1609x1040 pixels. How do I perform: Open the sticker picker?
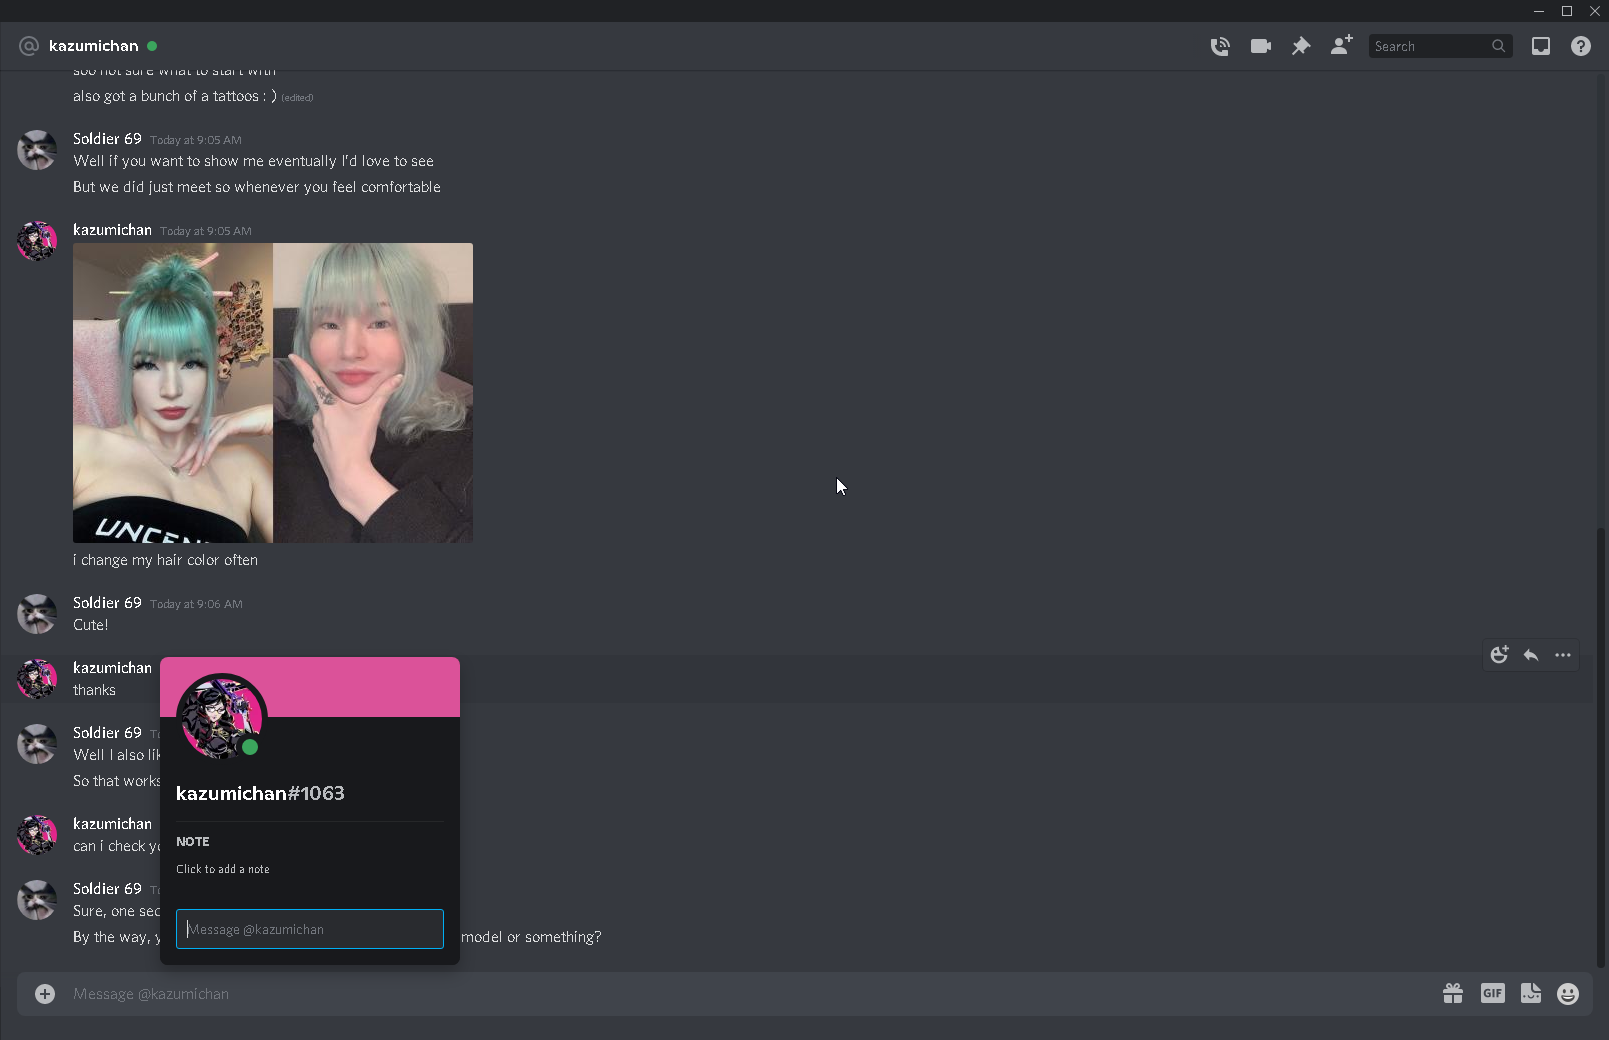point(1531,993)
